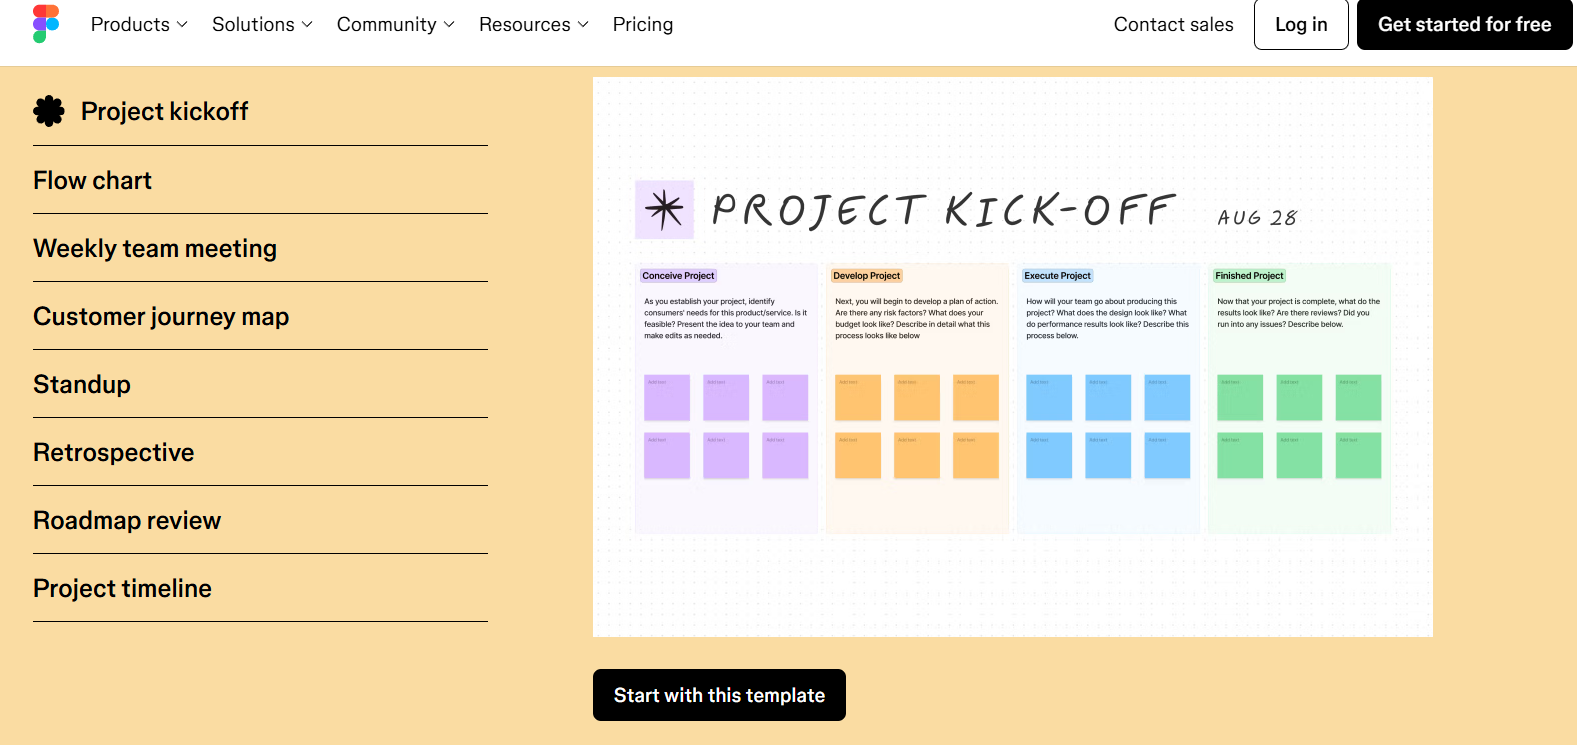Click the Log in button
1577x745 pixels.
click(x=1301, y=24)
